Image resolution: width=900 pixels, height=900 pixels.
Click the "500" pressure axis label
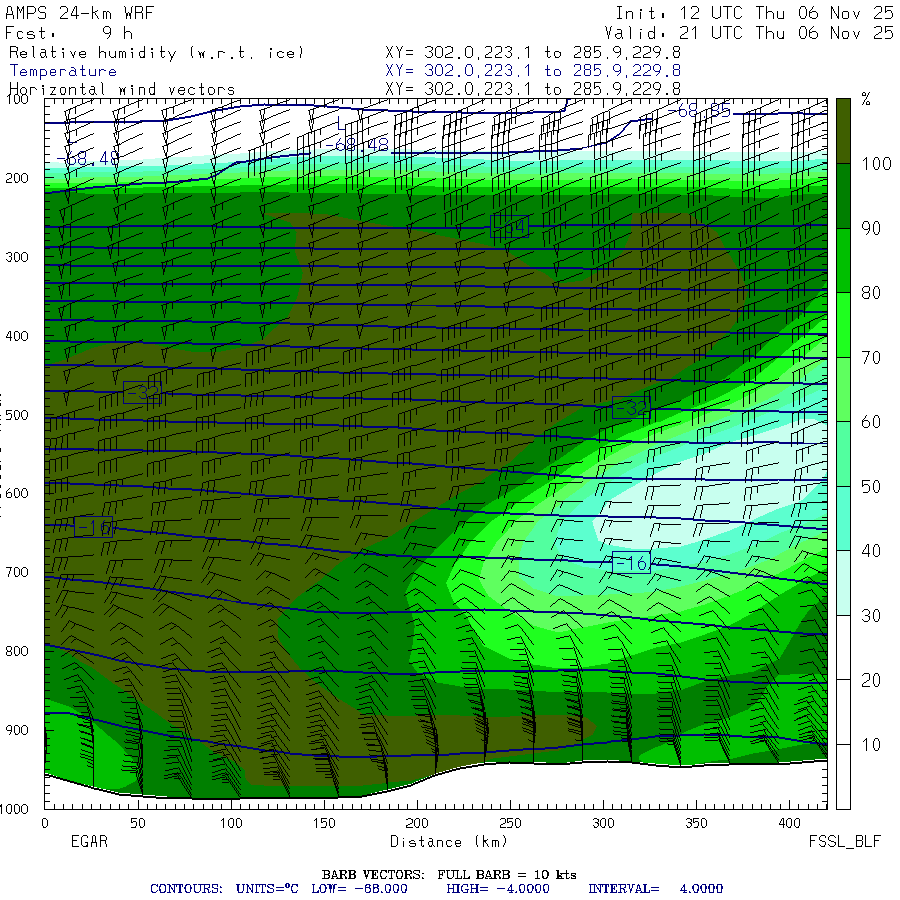(17, 415)
